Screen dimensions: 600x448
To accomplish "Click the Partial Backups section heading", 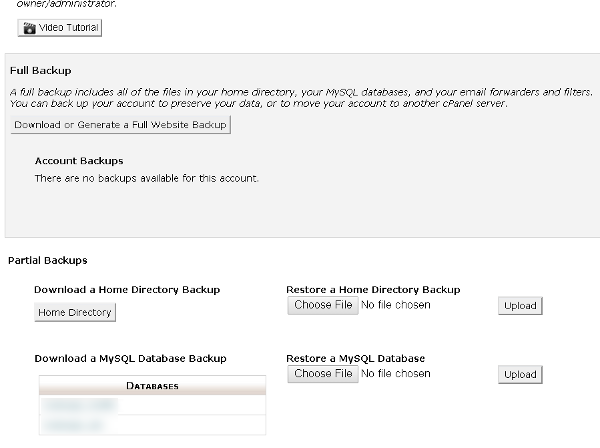I will pos(48,260).
